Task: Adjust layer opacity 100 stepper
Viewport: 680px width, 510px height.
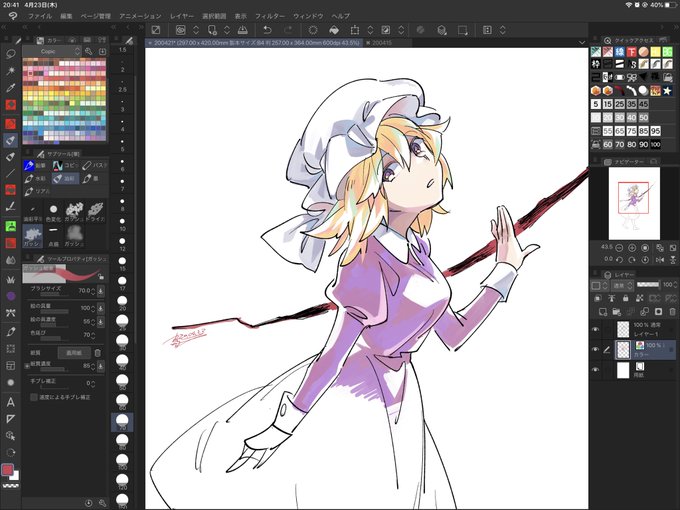Action: pos(675,284)
